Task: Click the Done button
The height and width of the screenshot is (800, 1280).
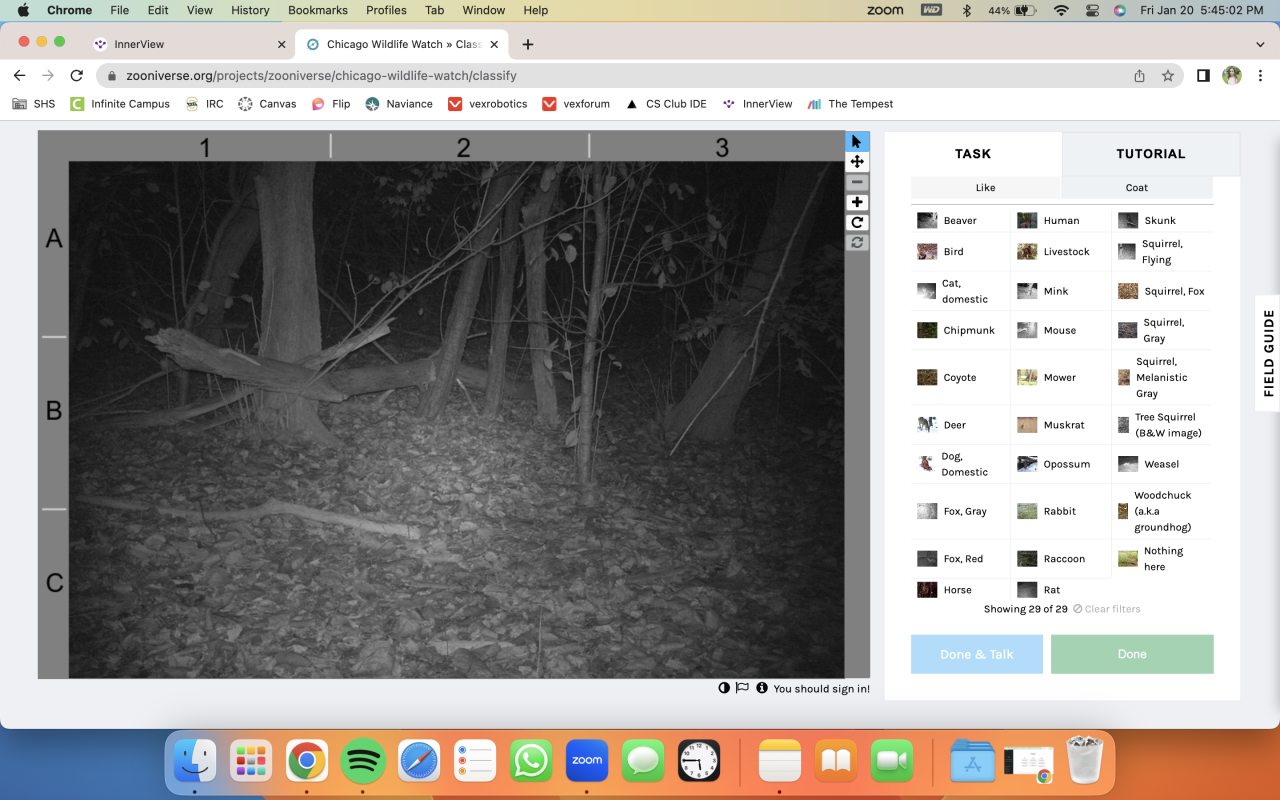Action: pyautogui.click(x=1132, y=654)
